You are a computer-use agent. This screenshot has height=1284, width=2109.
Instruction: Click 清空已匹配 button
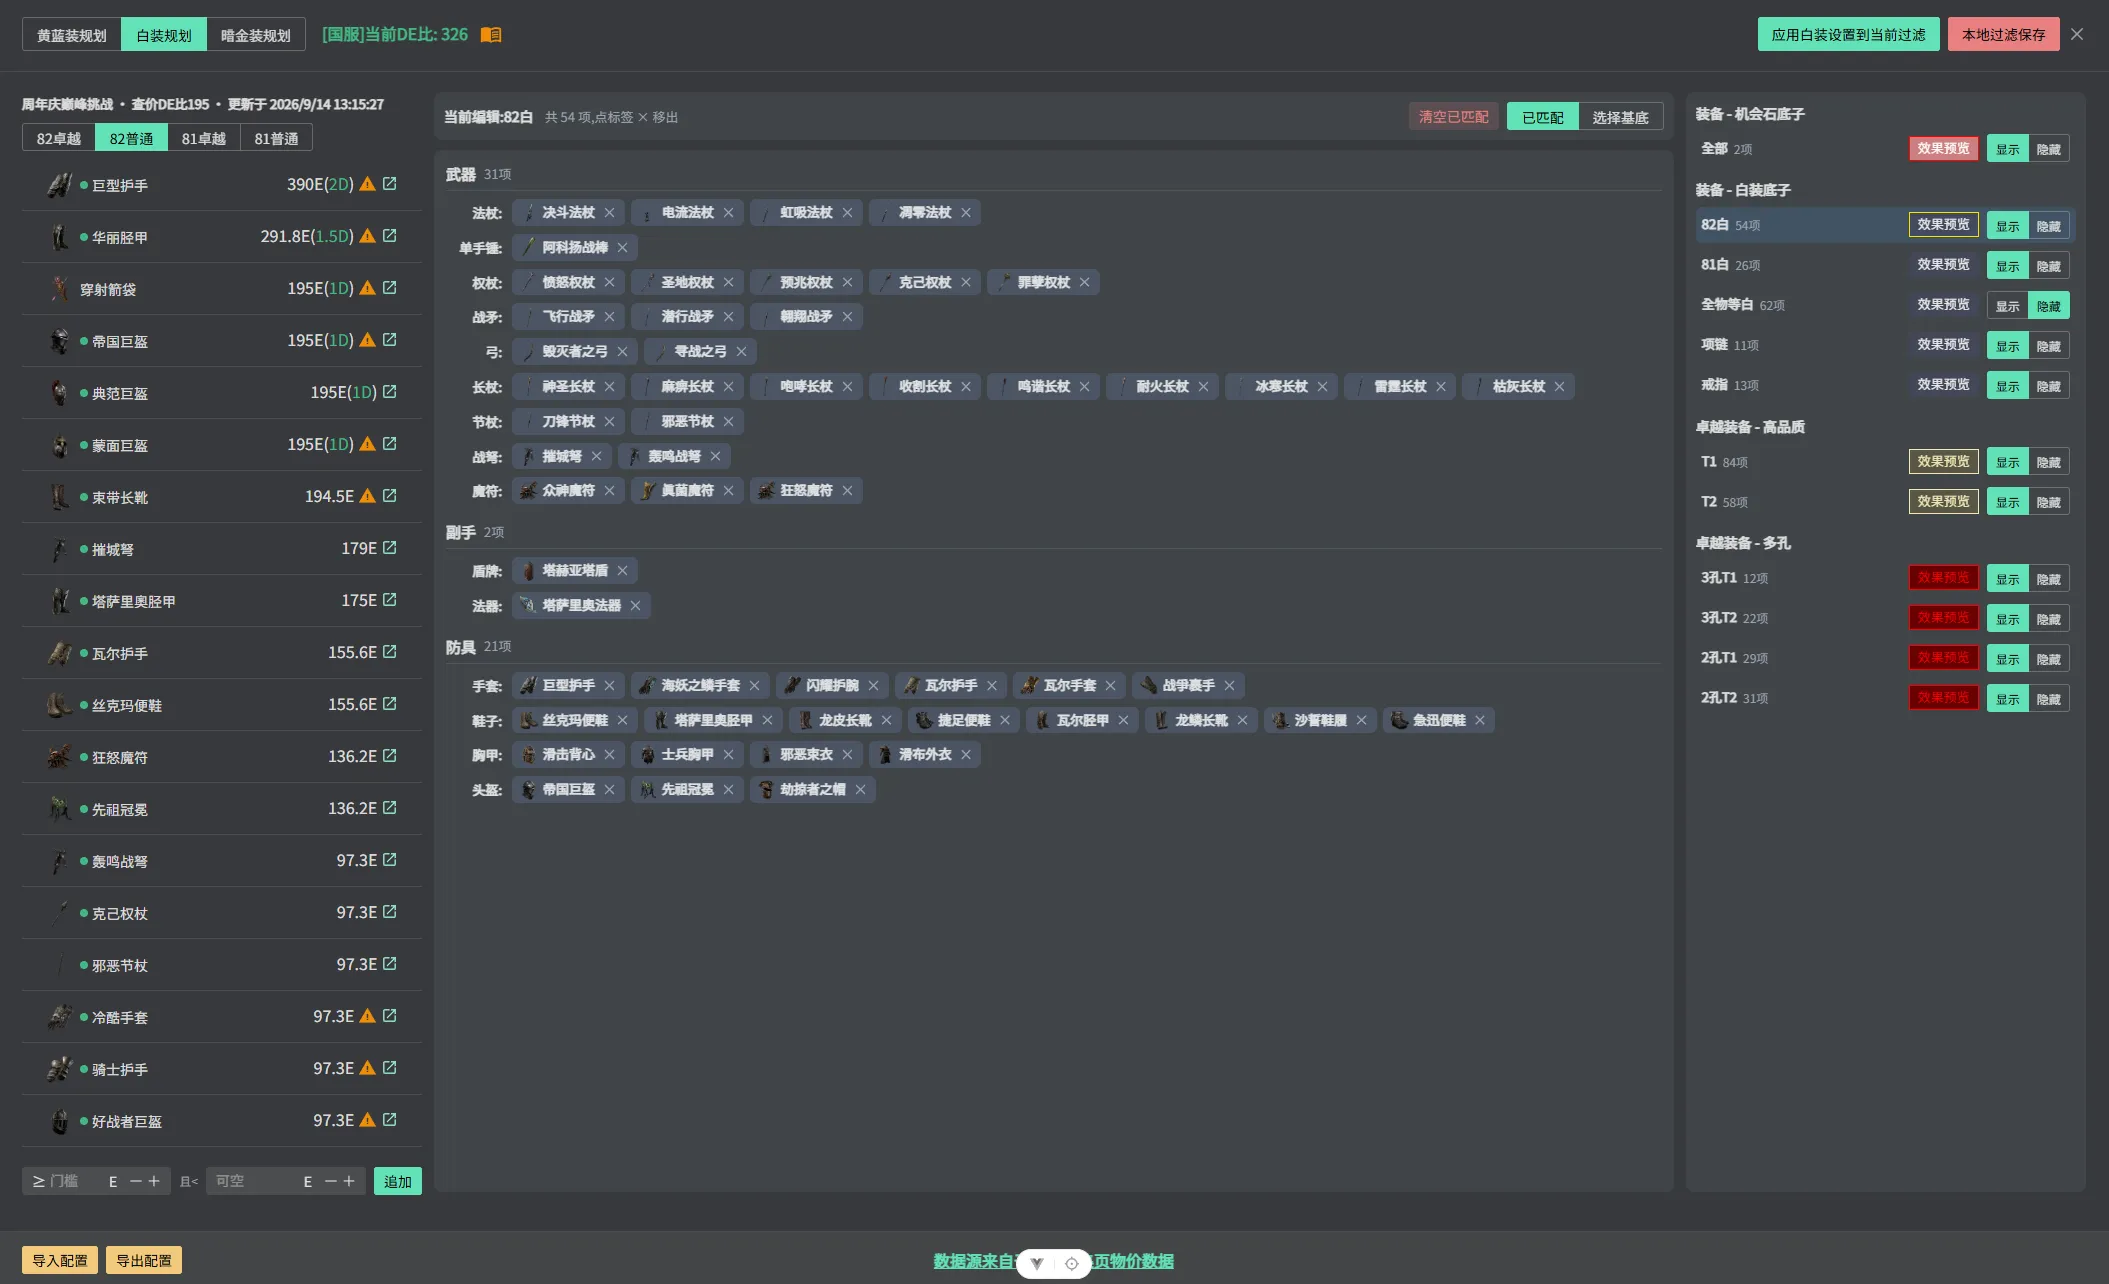(1453, 117)
